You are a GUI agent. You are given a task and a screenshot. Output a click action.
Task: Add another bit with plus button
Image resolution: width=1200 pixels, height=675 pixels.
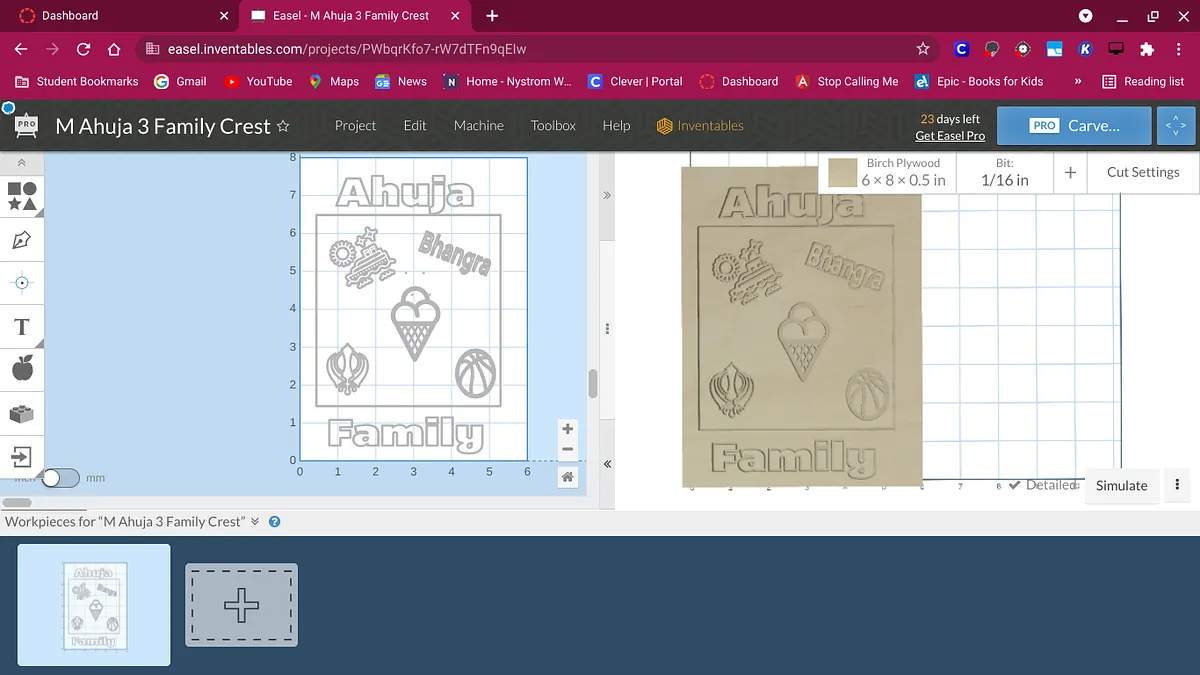(1070, 172)
